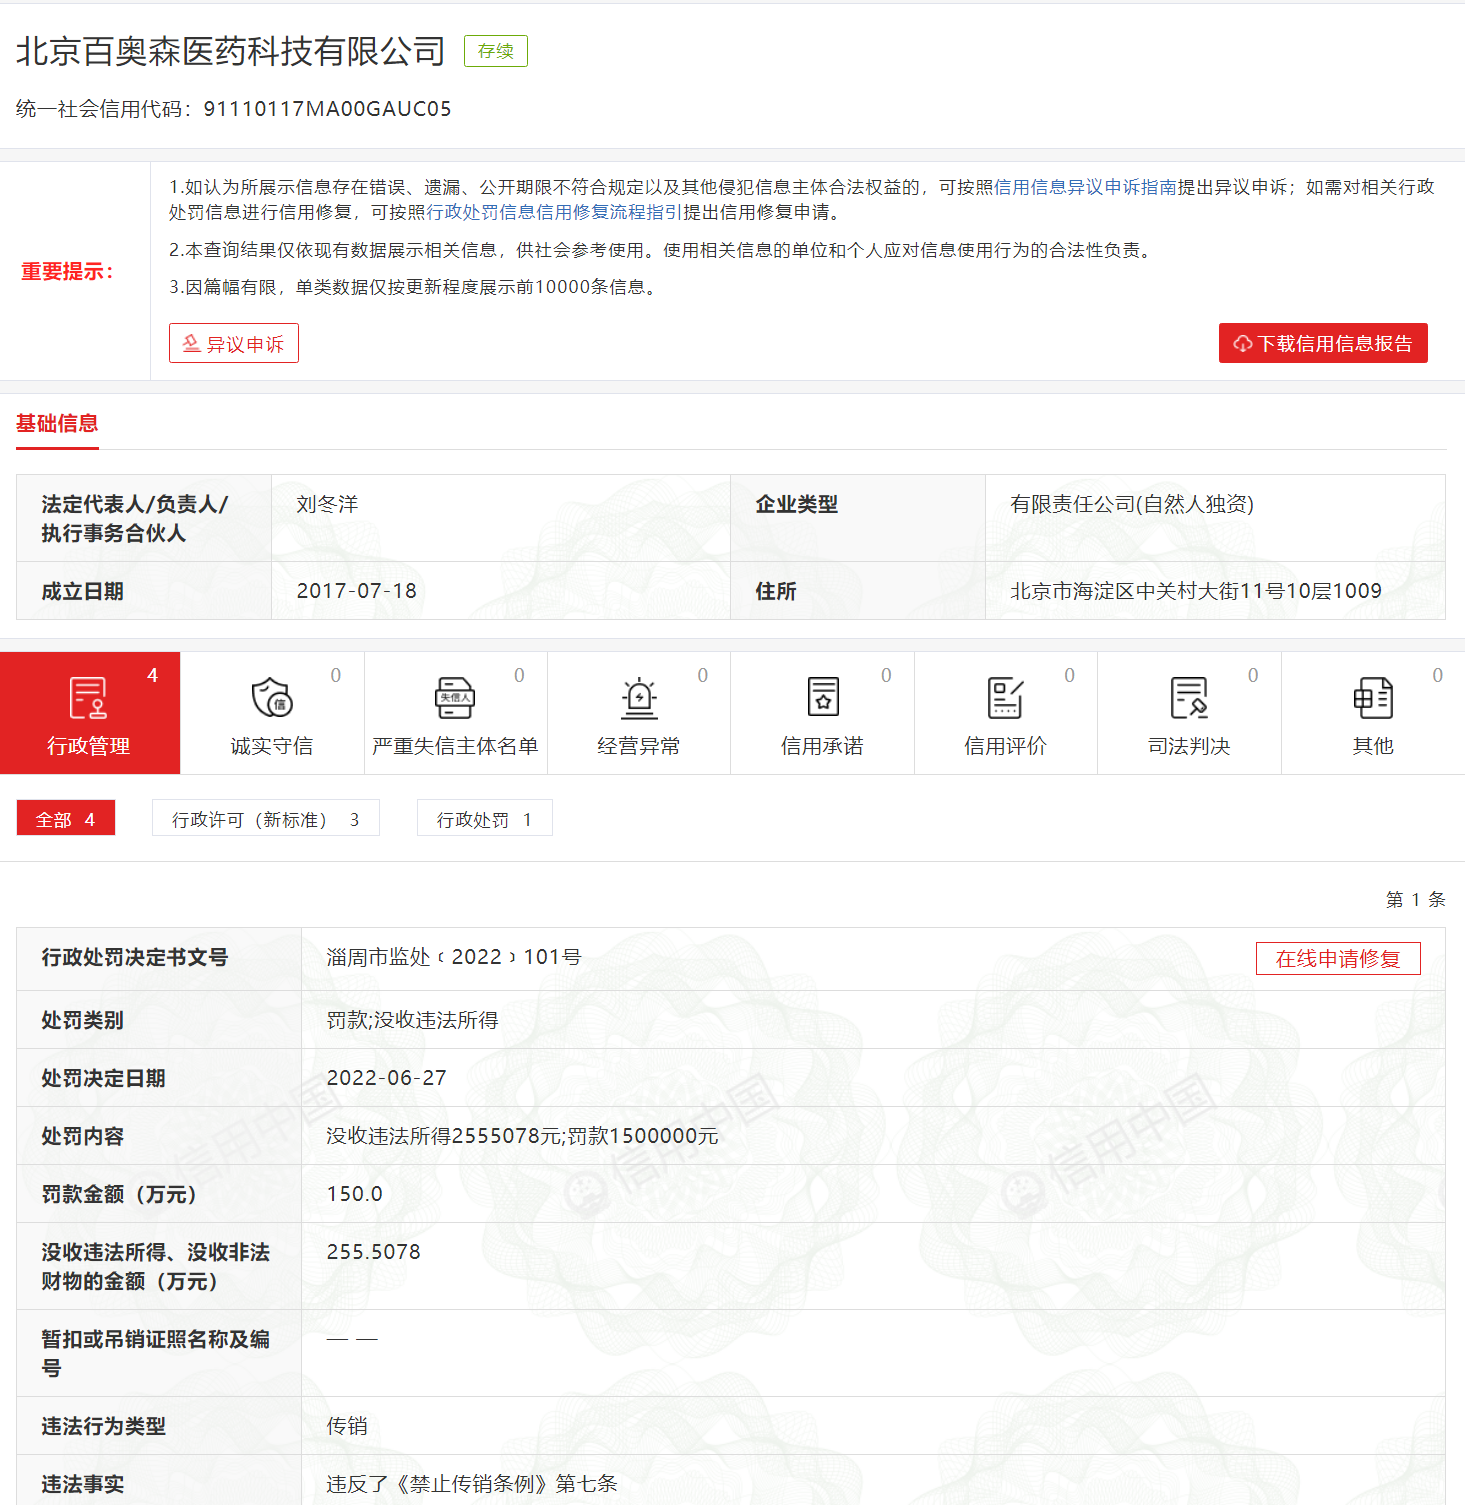Click the 行政管理 stamp document icon
This screenshot has height=1505, width=1465.
pyautogui.click(x=88, y=698)
